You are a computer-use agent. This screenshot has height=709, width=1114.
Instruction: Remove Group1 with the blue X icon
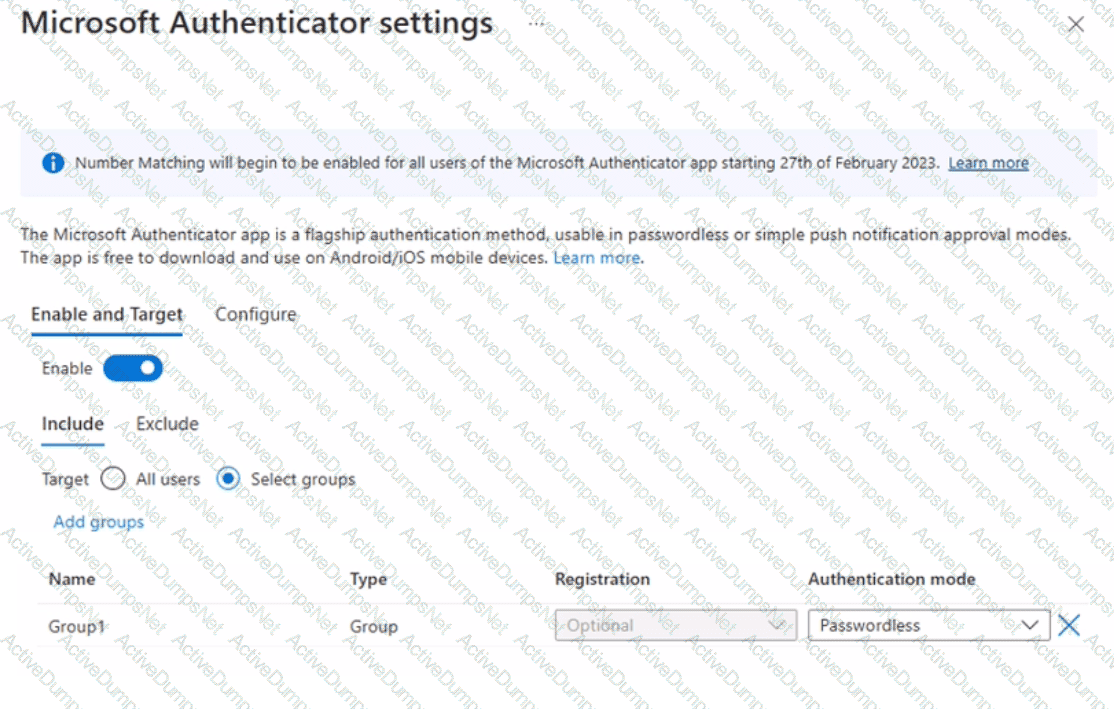click(1069, 625)
